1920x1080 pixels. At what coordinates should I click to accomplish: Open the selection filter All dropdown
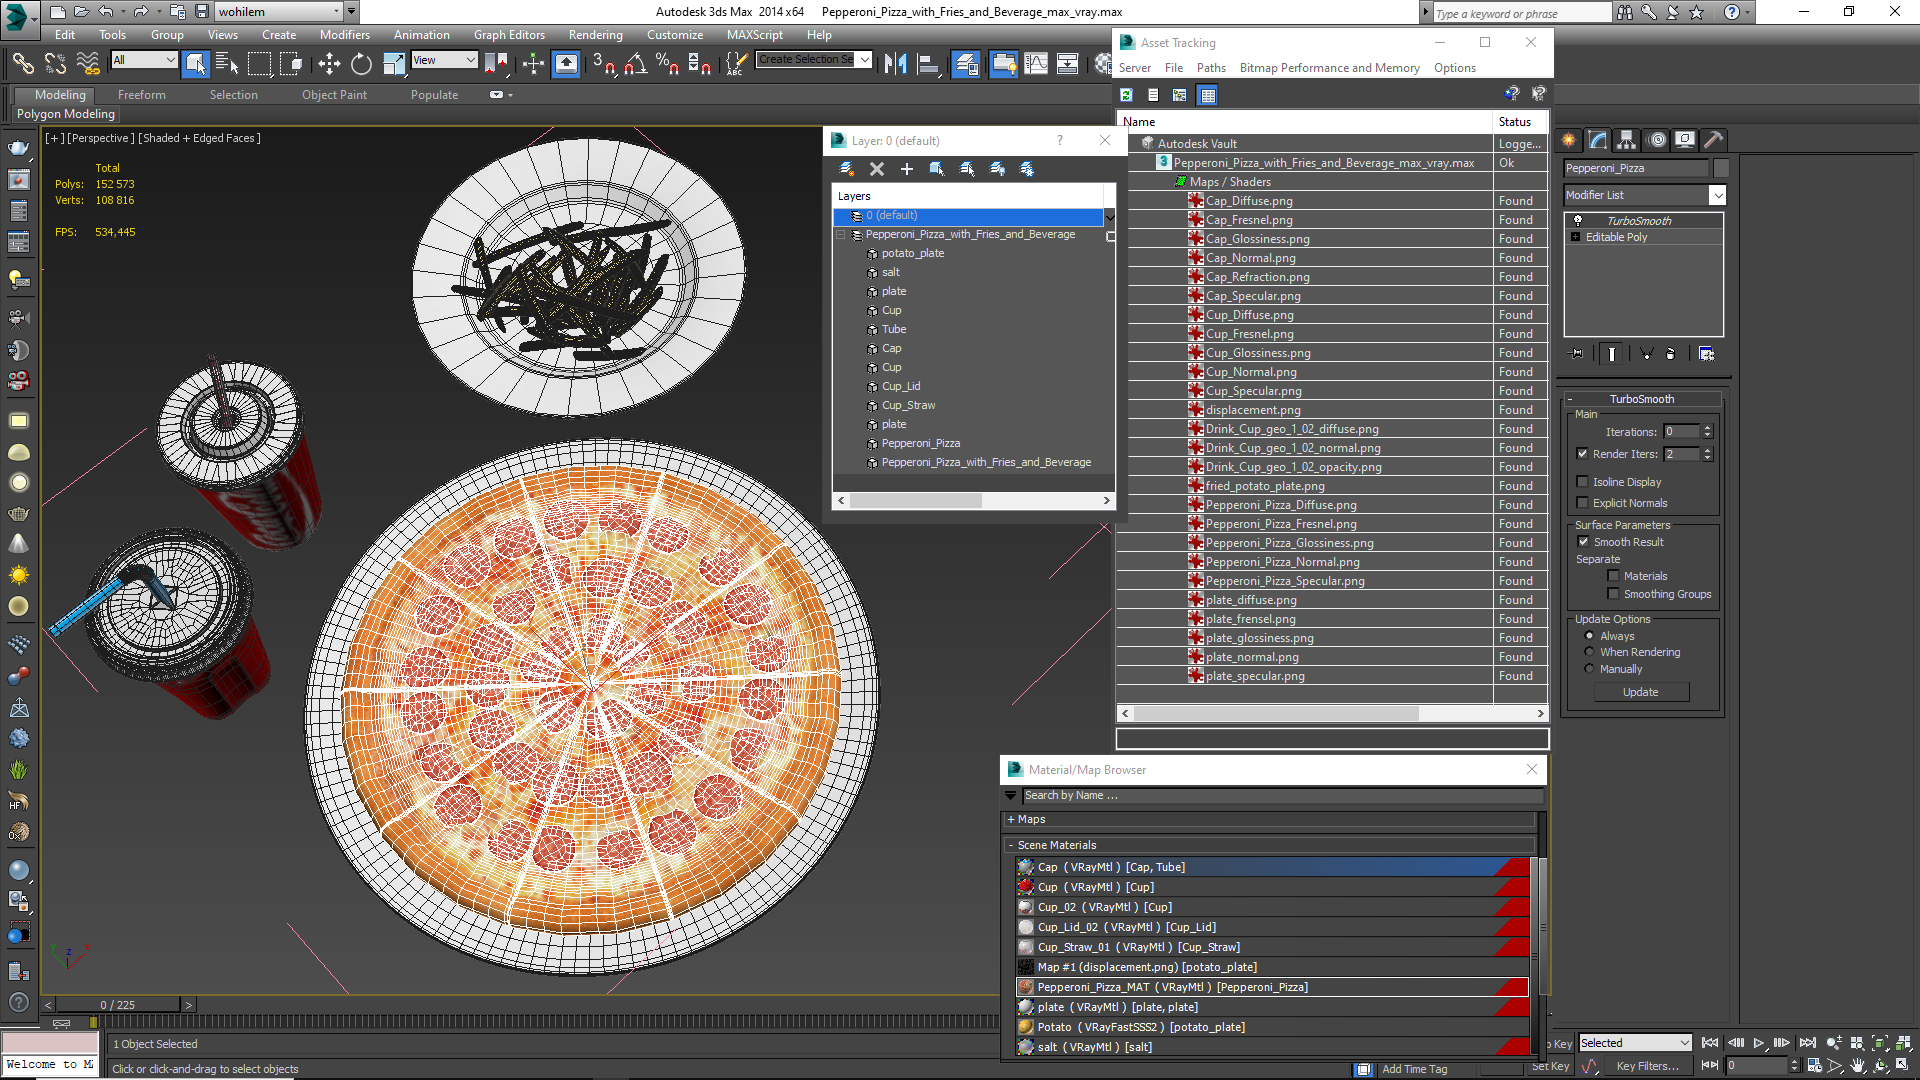click(144, 60)
